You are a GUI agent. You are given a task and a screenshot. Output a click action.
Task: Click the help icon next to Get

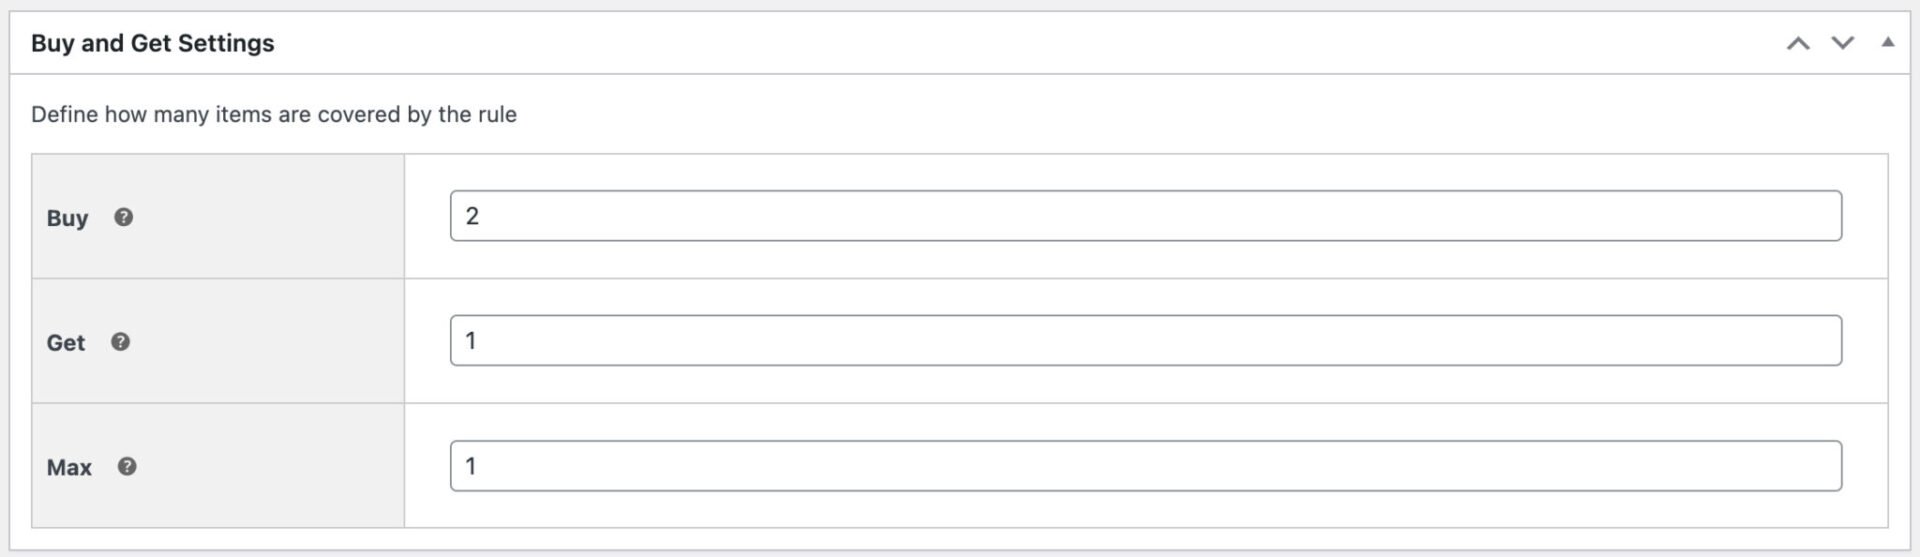[x=120, y=342]
